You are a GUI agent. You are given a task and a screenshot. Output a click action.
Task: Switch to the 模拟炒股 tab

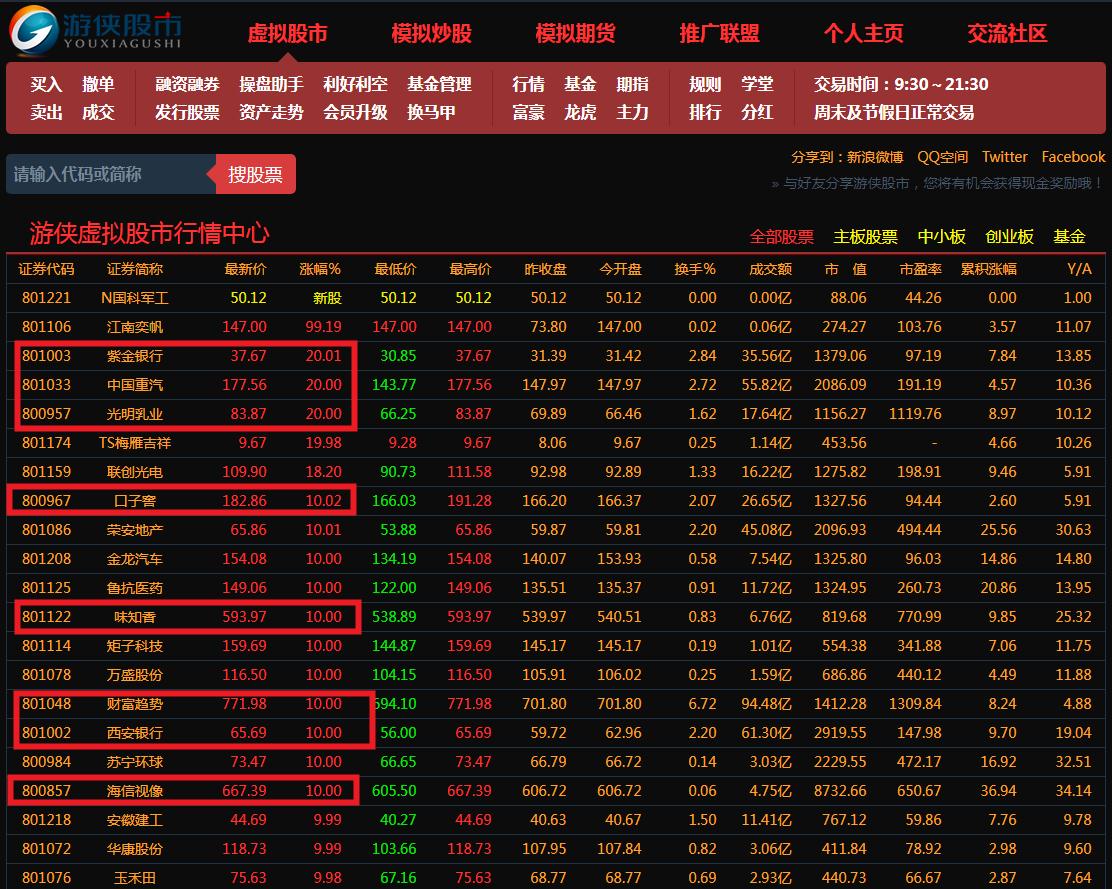[x=431, y=33]
